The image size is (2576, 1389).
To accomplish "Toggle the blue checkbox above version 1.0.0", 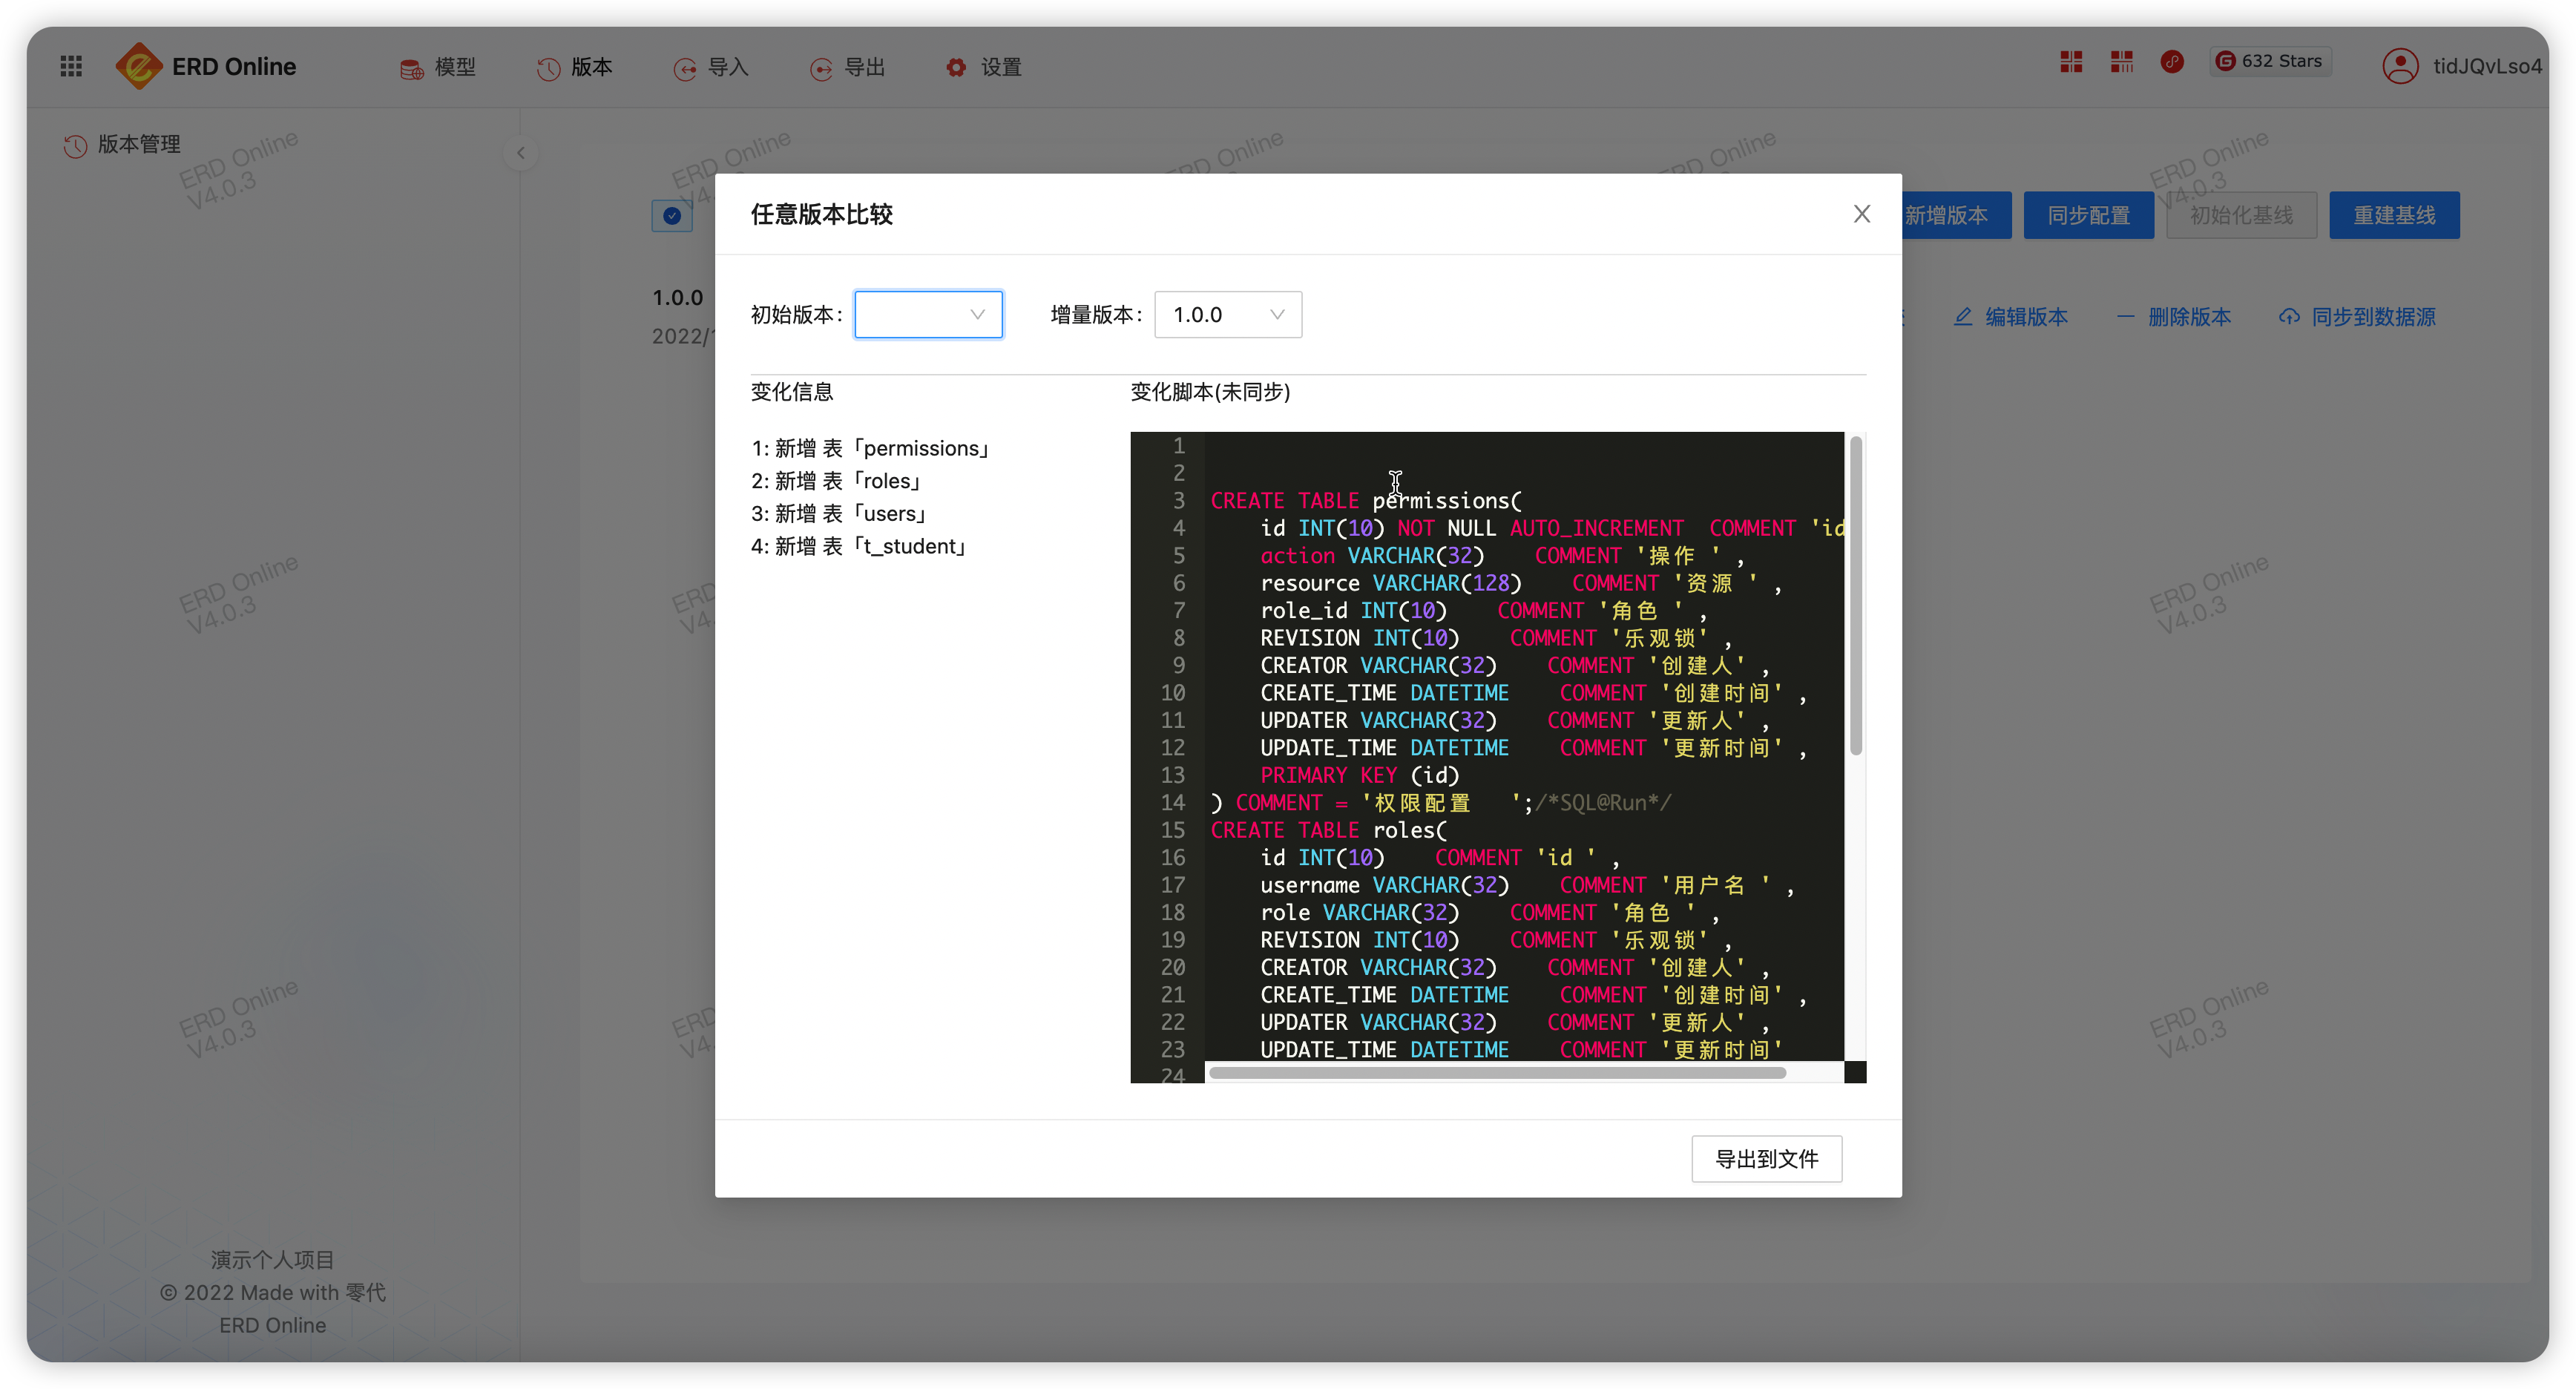I will tap(672, 215).
